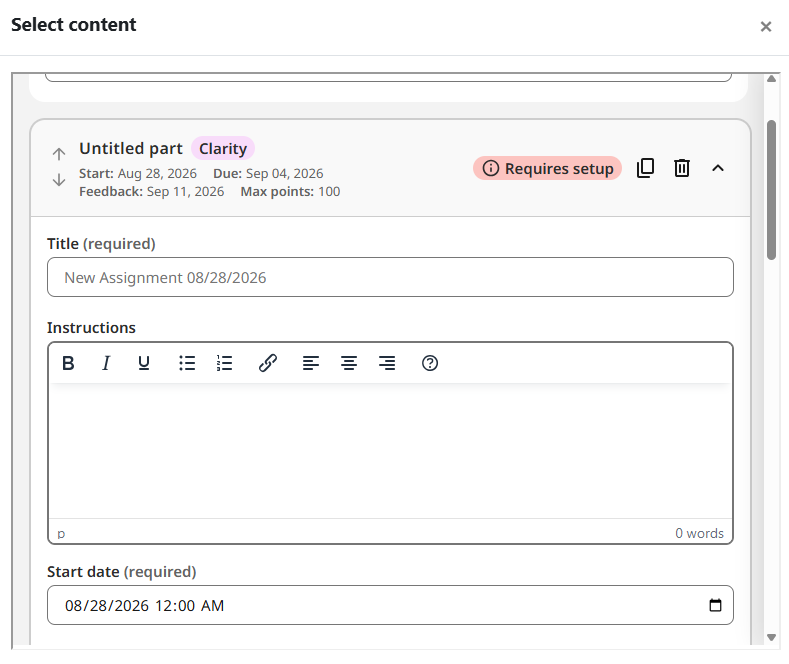
Task: Click the scrollbar up arrow
Action: pos(771,78)
